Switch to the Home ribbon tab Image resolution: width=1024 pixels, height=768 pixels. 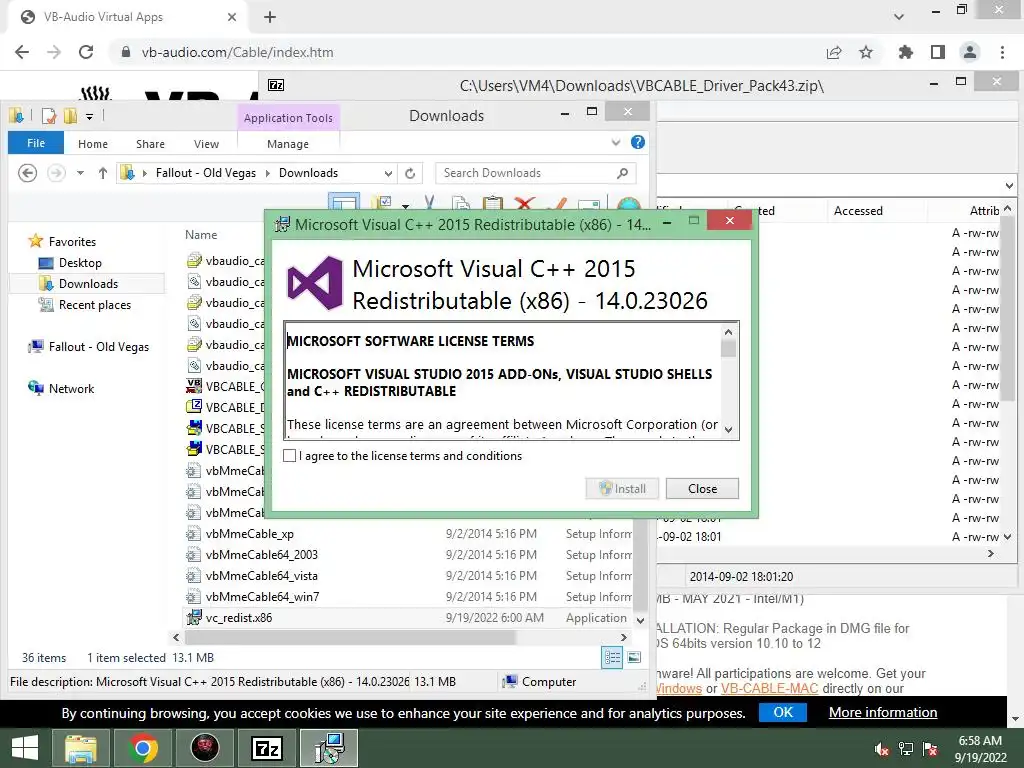(93, 144)
